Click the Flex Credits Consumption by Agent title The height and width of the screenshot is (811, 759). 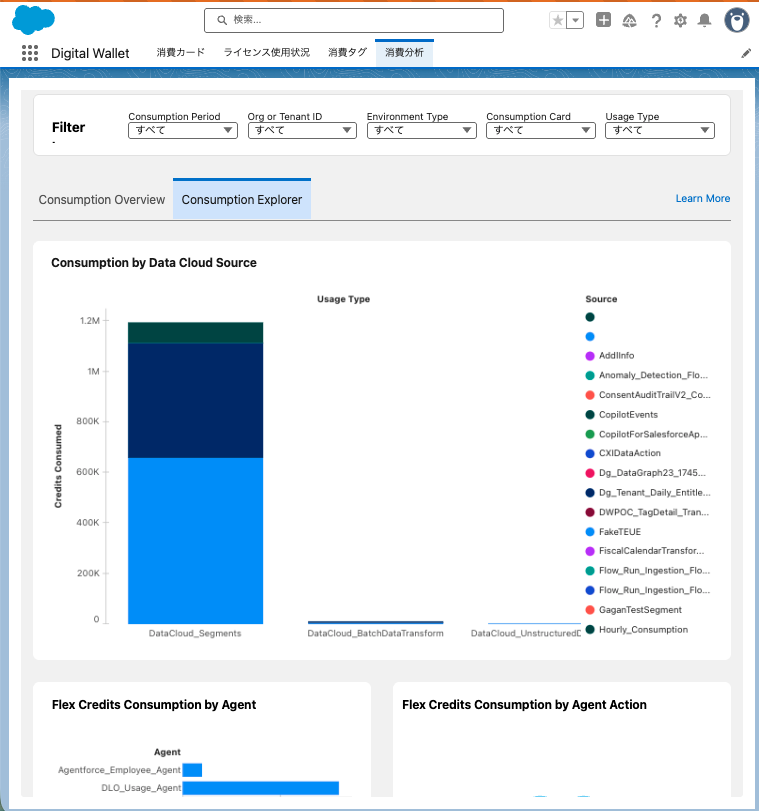tap(154, 705)
